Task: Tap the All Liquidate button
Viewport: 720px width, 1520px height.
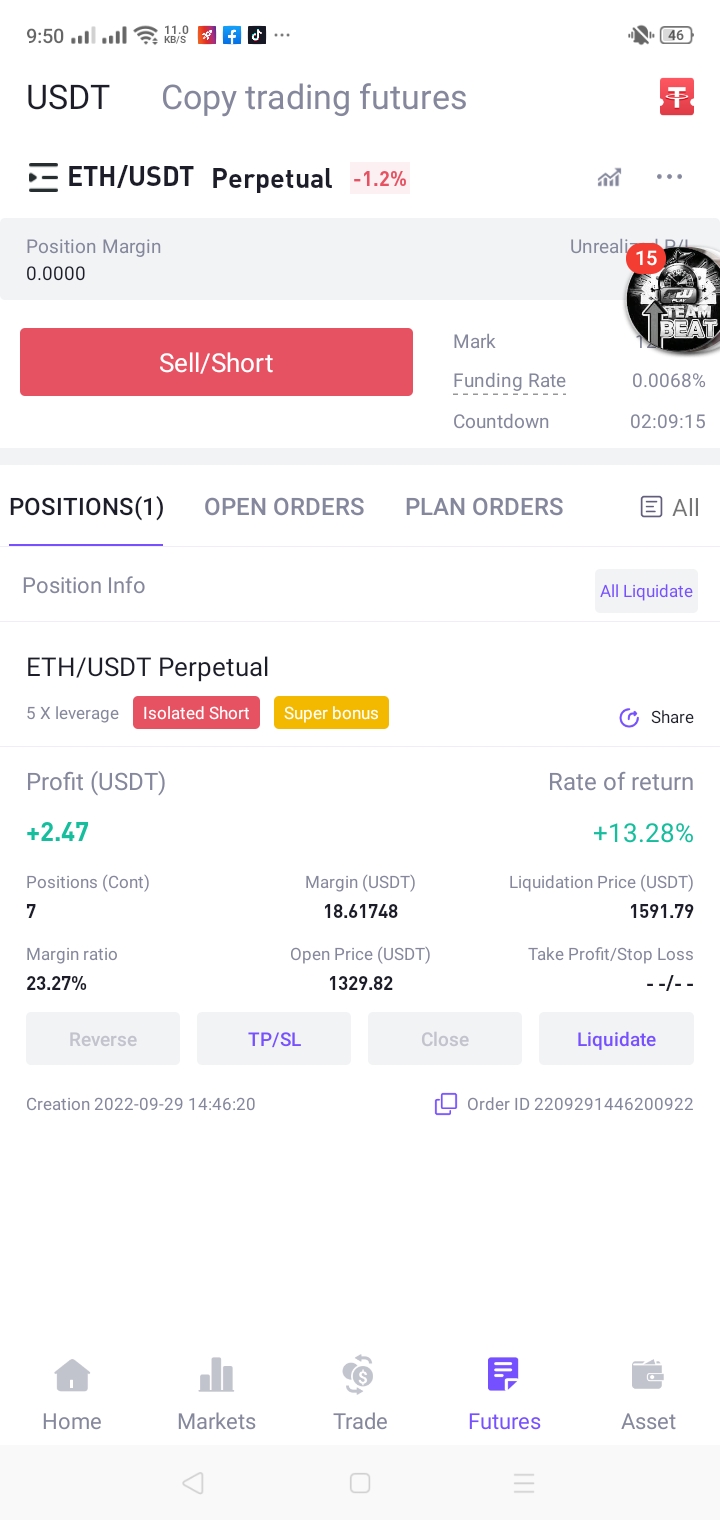Action: (x=646, y=591)
